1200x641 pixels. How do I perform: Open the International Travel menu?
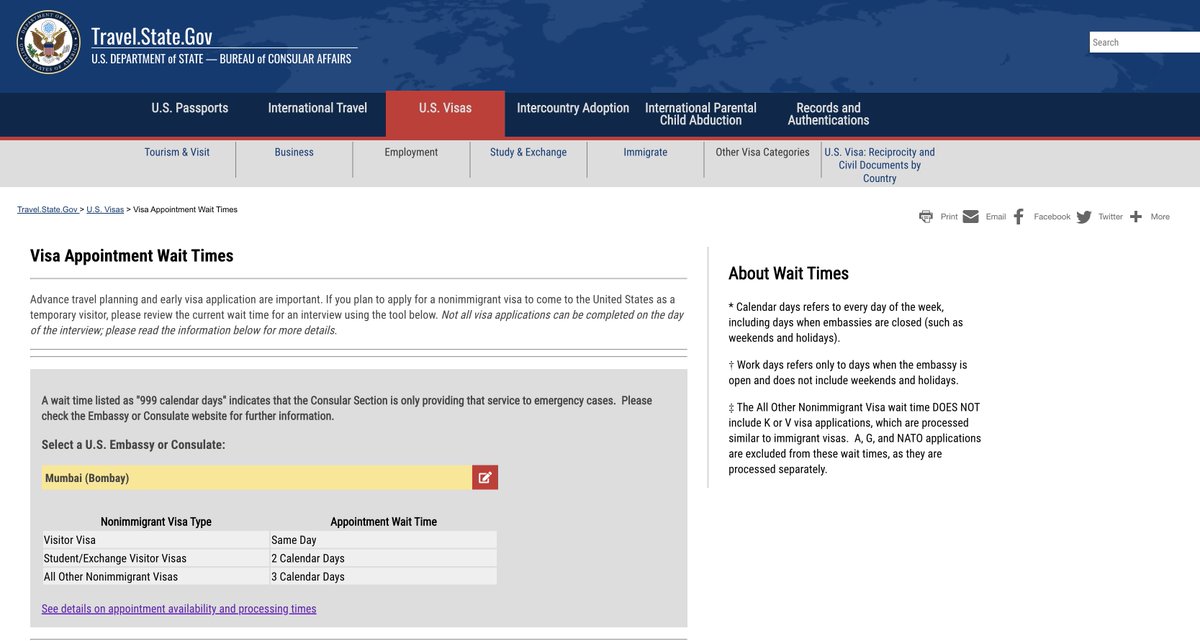click(x=317, y=108)
